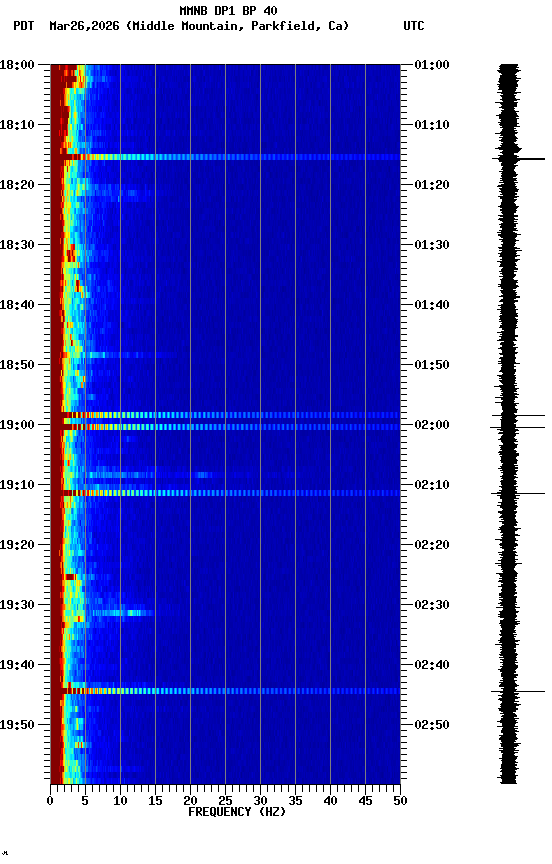Click the 5 Hz frequency axis label
Viewport: 552px width, 864px height.
click(85, 801)
